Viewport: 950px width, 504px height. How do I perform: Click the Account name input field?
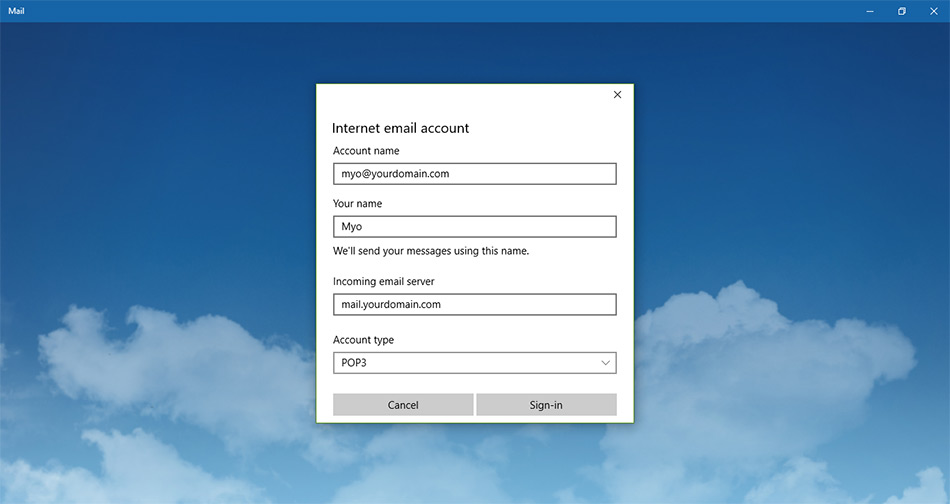pyautogui.click(x=474, y=174)
